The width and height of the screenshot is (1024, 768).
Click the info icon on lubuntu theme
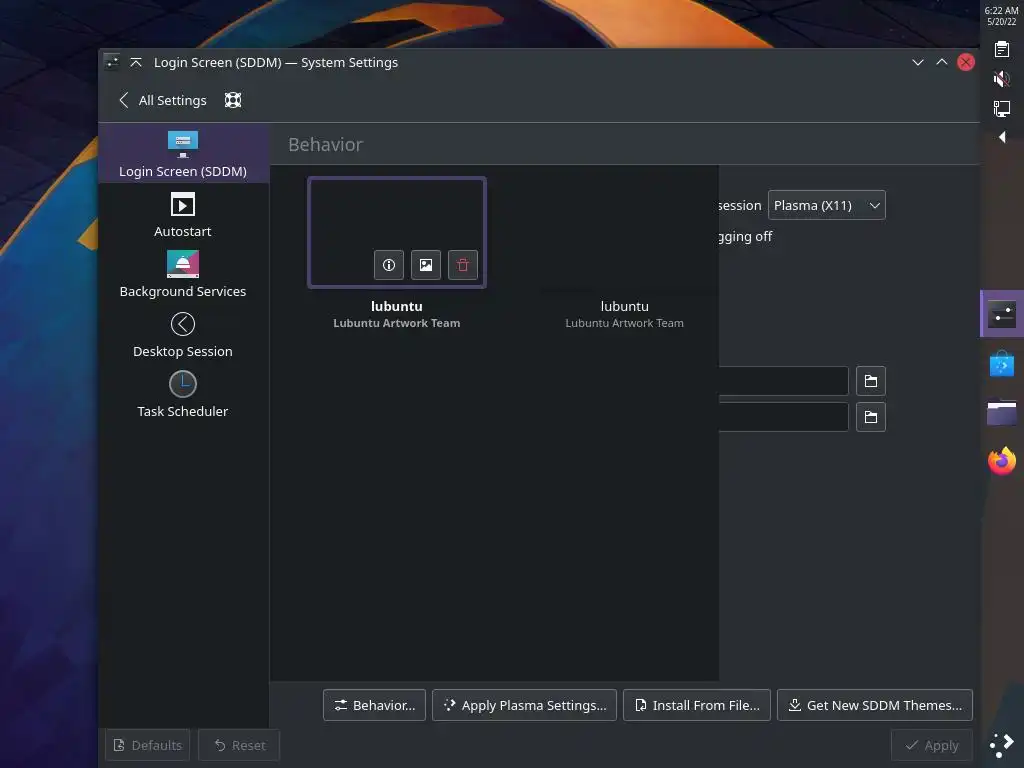click(x=389, y=264)
